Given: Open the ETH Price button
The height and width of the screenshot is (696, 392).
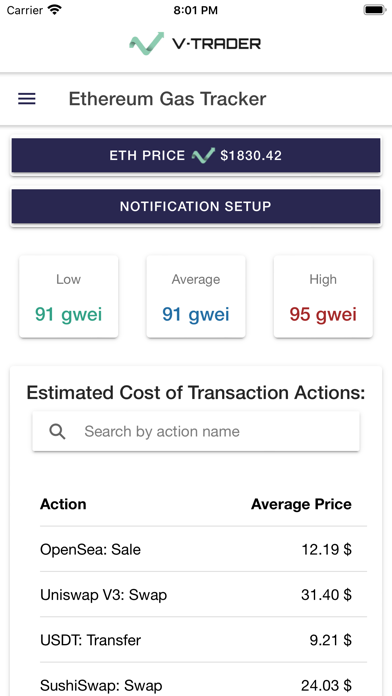Looking at the screenshot, I should (x=196, y=155).
